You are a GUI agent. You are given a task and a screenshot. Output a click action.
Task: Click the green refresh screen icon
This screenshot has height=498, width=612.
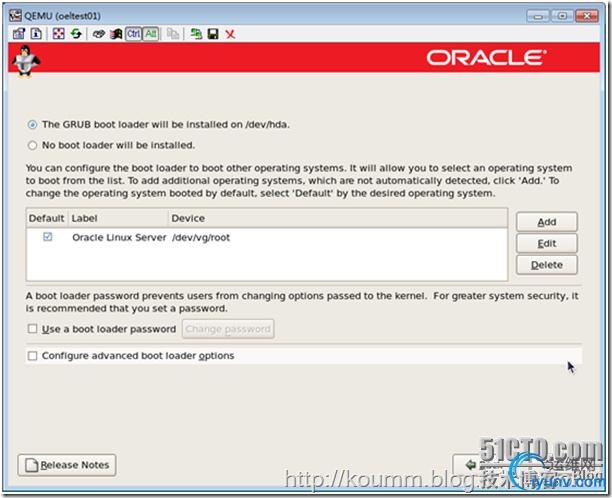76,34
